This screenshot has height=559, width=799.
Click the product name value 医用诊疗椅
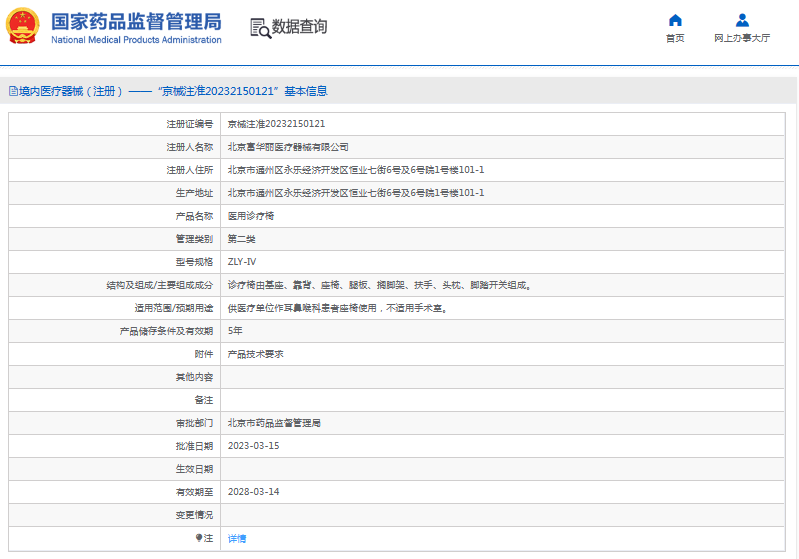coord(251,216)
